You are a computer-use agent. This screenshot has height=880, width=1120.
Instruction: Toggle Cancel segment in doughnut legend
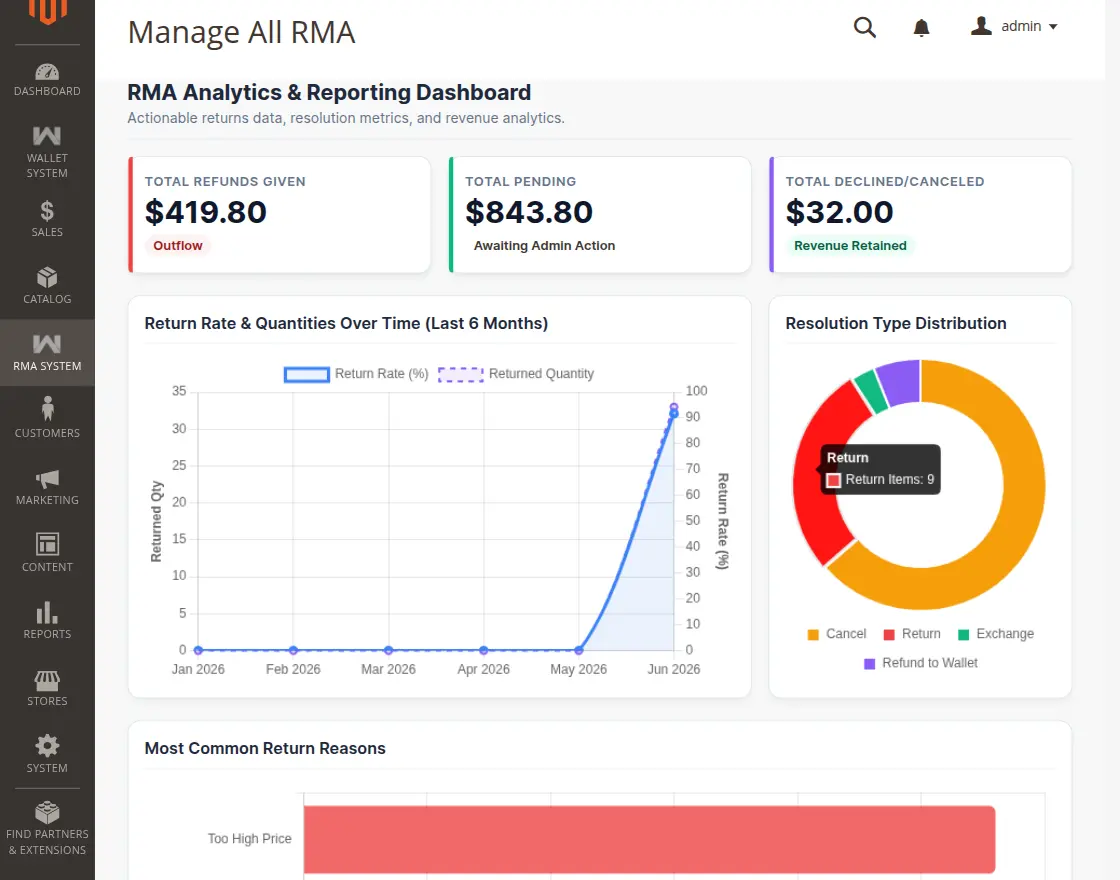pos(836,634)
